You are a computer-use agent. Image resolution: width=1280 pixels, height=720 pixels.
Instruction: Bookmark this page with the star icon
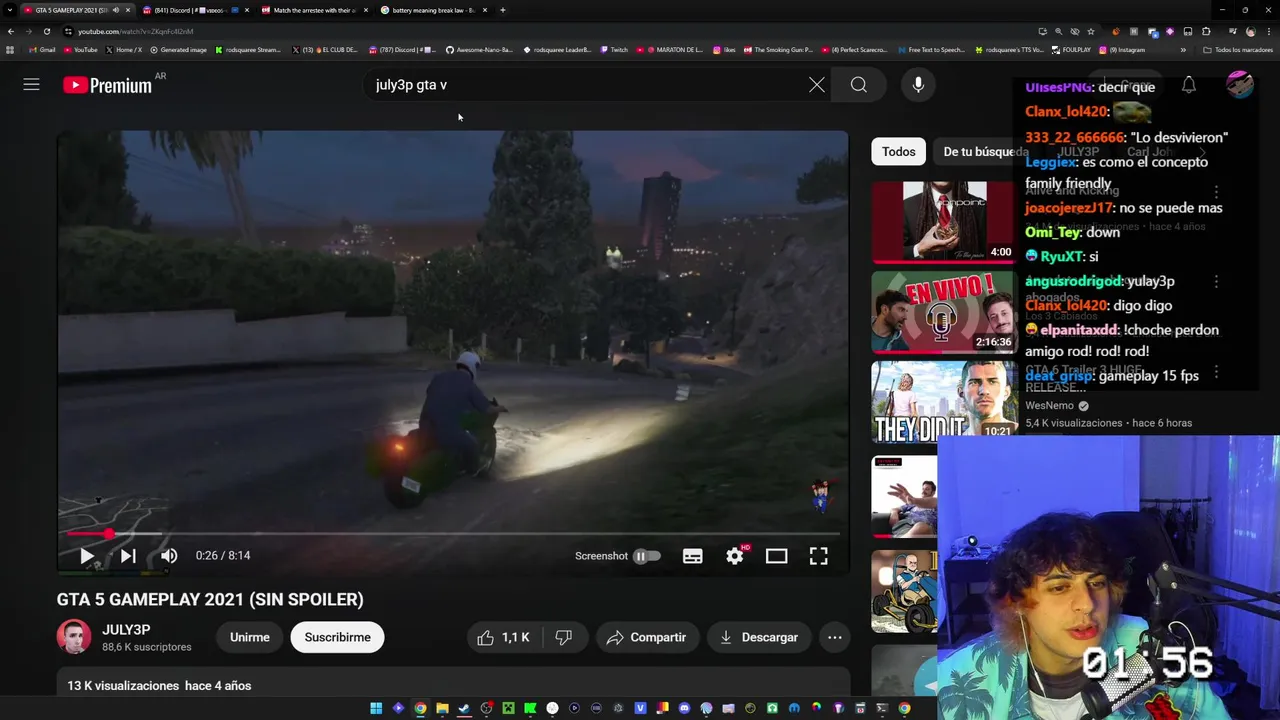point(1091,31)
